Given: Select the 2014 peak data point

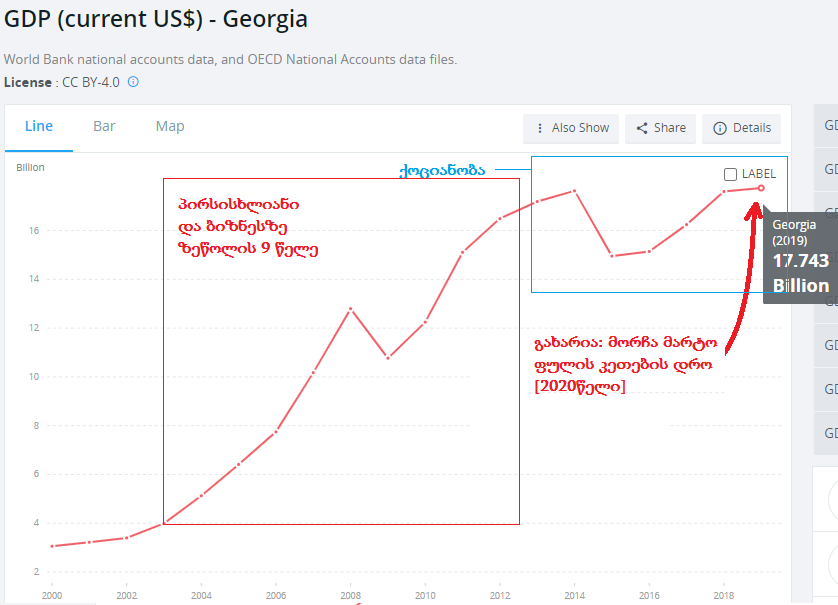Looking at the screenshot, I should (x=575, y=190).
